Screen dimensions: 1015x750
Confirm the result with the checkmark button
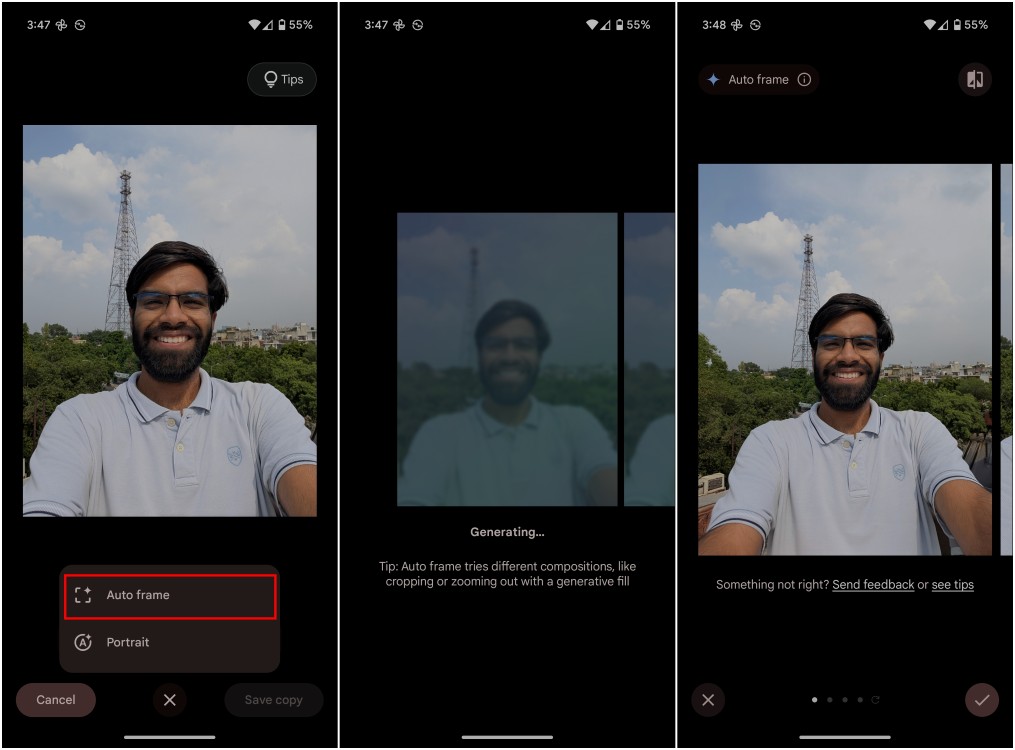981,700
